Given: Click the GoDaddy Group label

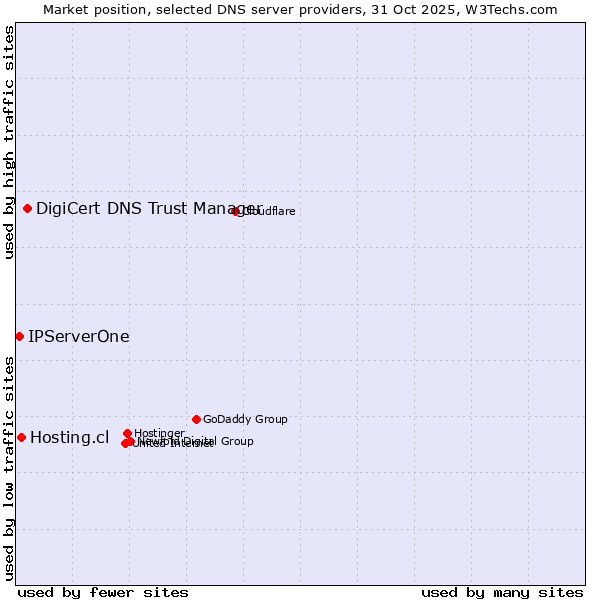Looking at the screenshot, I should coord(245,419).
